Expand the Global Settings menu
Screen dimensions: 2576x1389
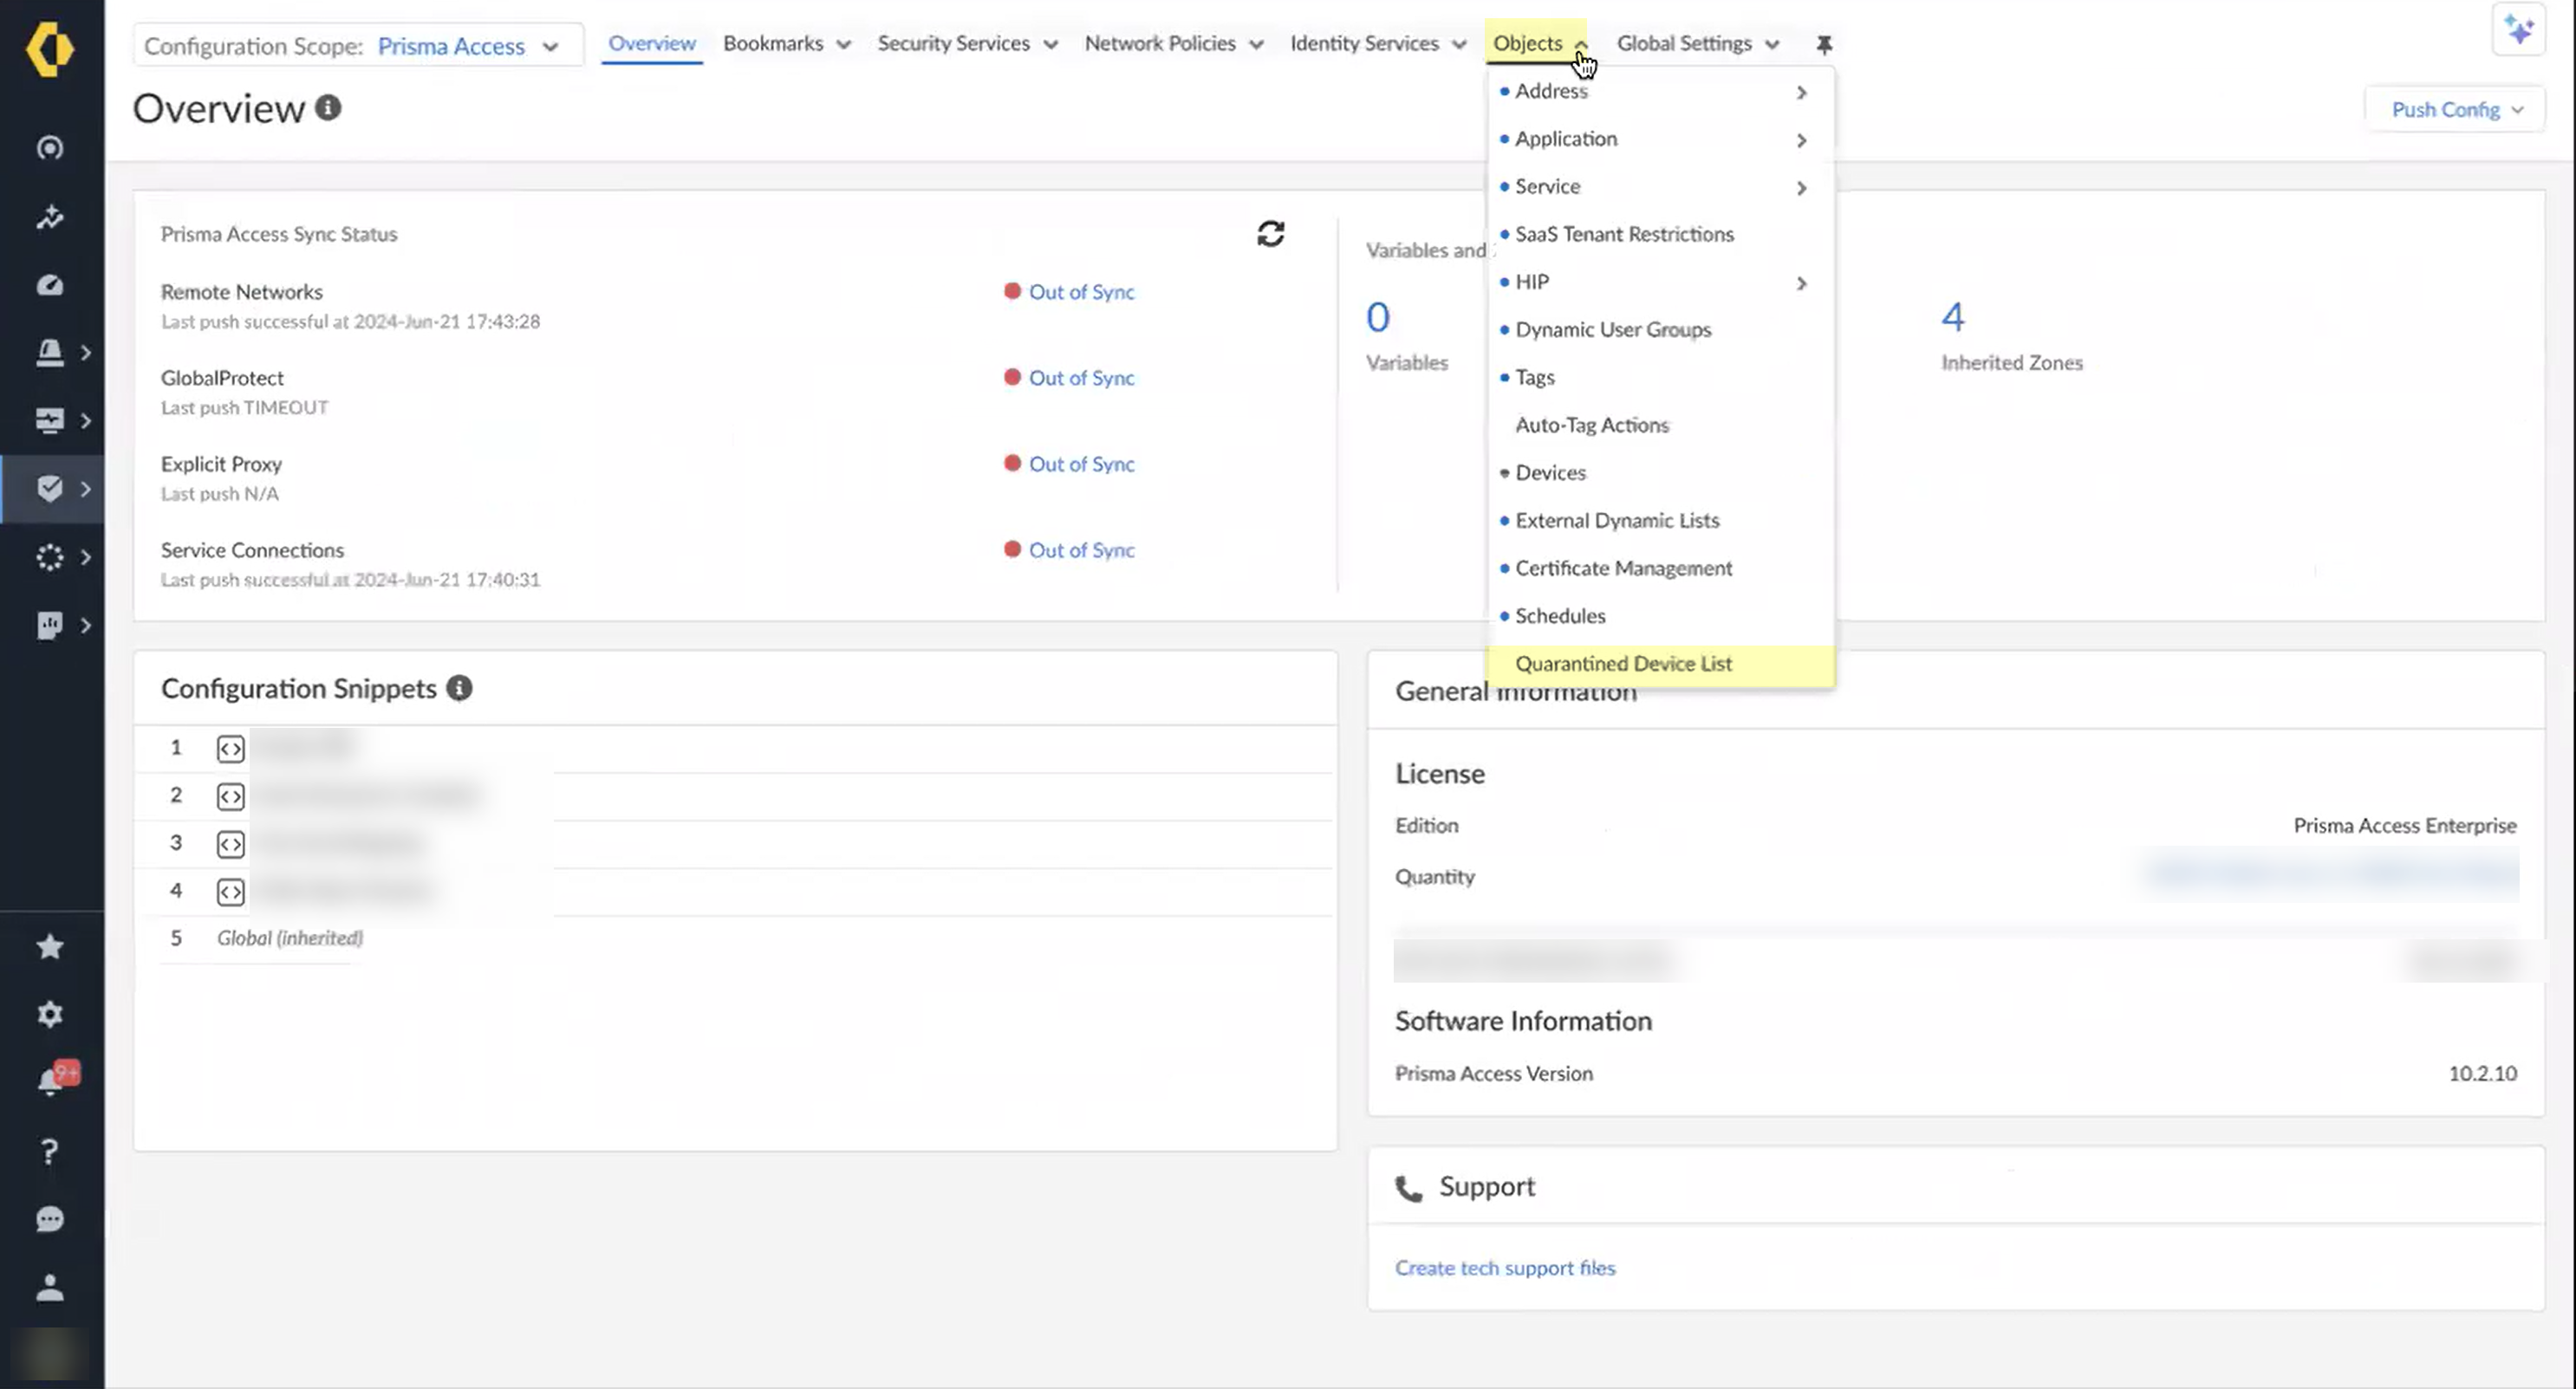(1697, 44)
